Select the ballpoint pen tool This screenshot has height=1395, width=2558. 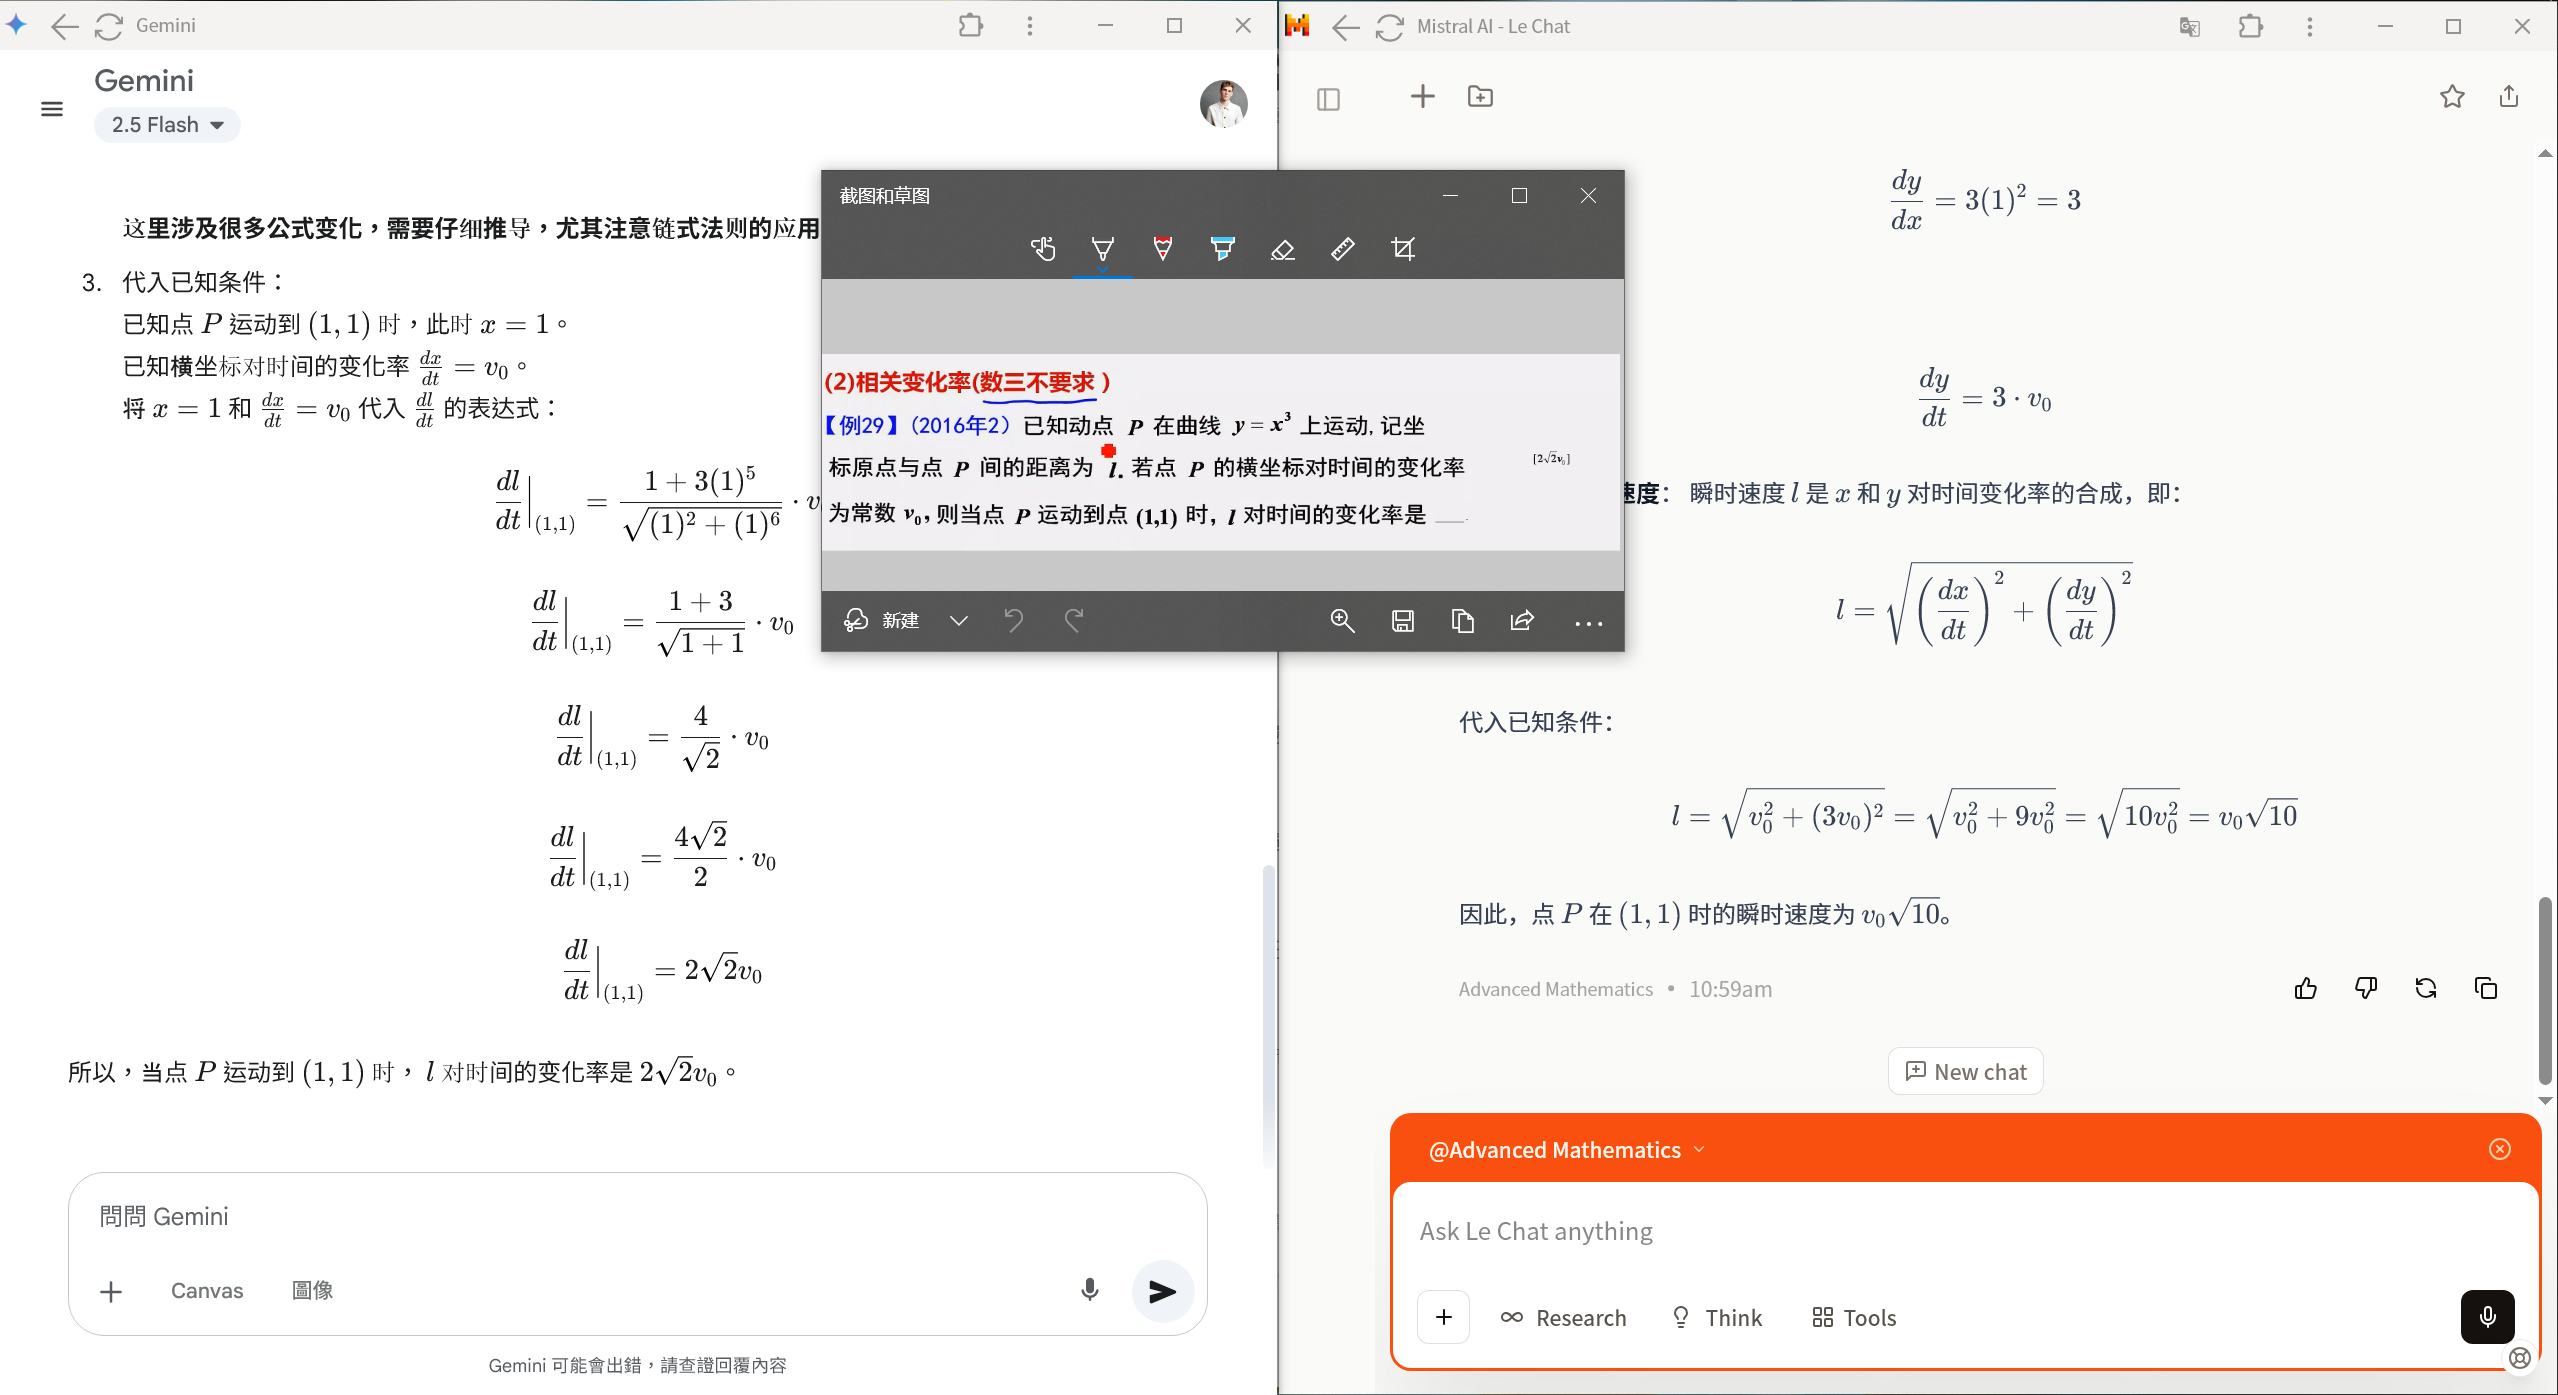[x=1103, y=249]
